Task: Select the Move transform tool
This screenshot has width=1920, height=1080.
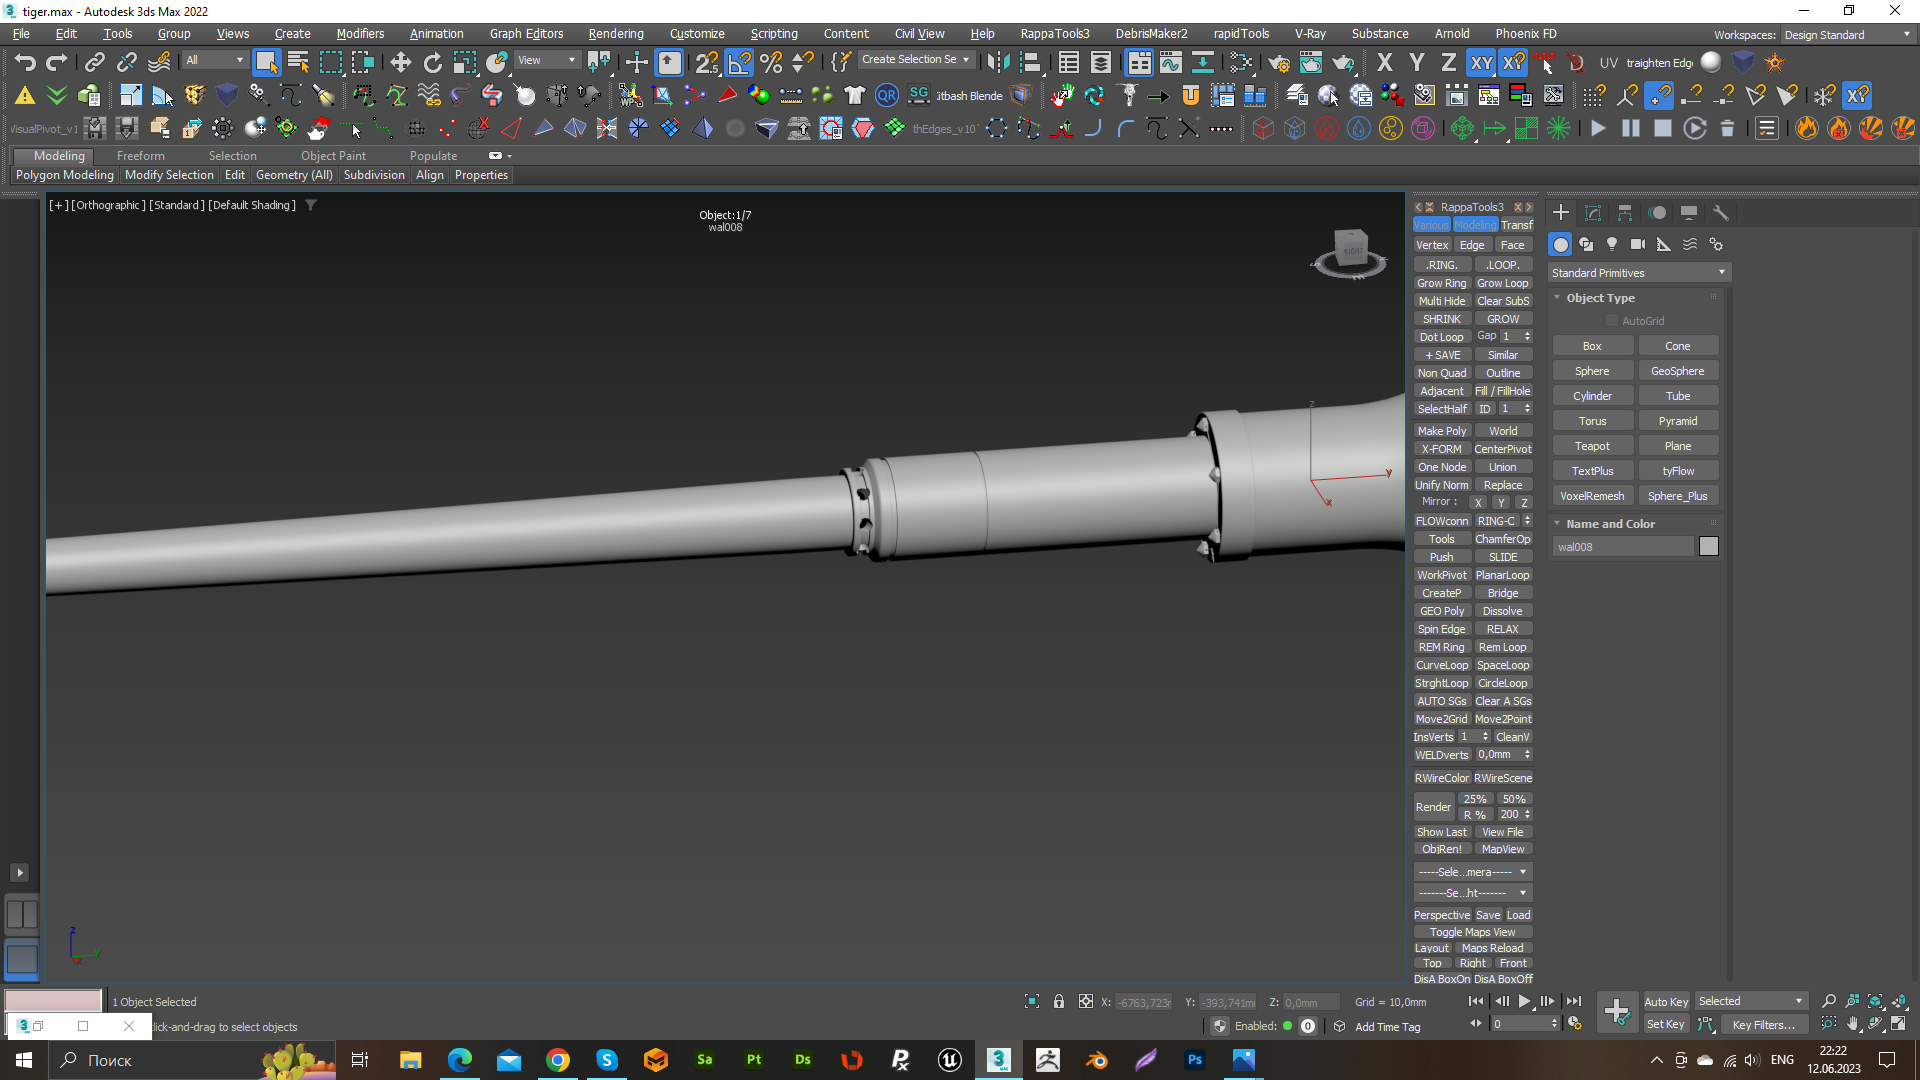Action: (x=401, y=63)
